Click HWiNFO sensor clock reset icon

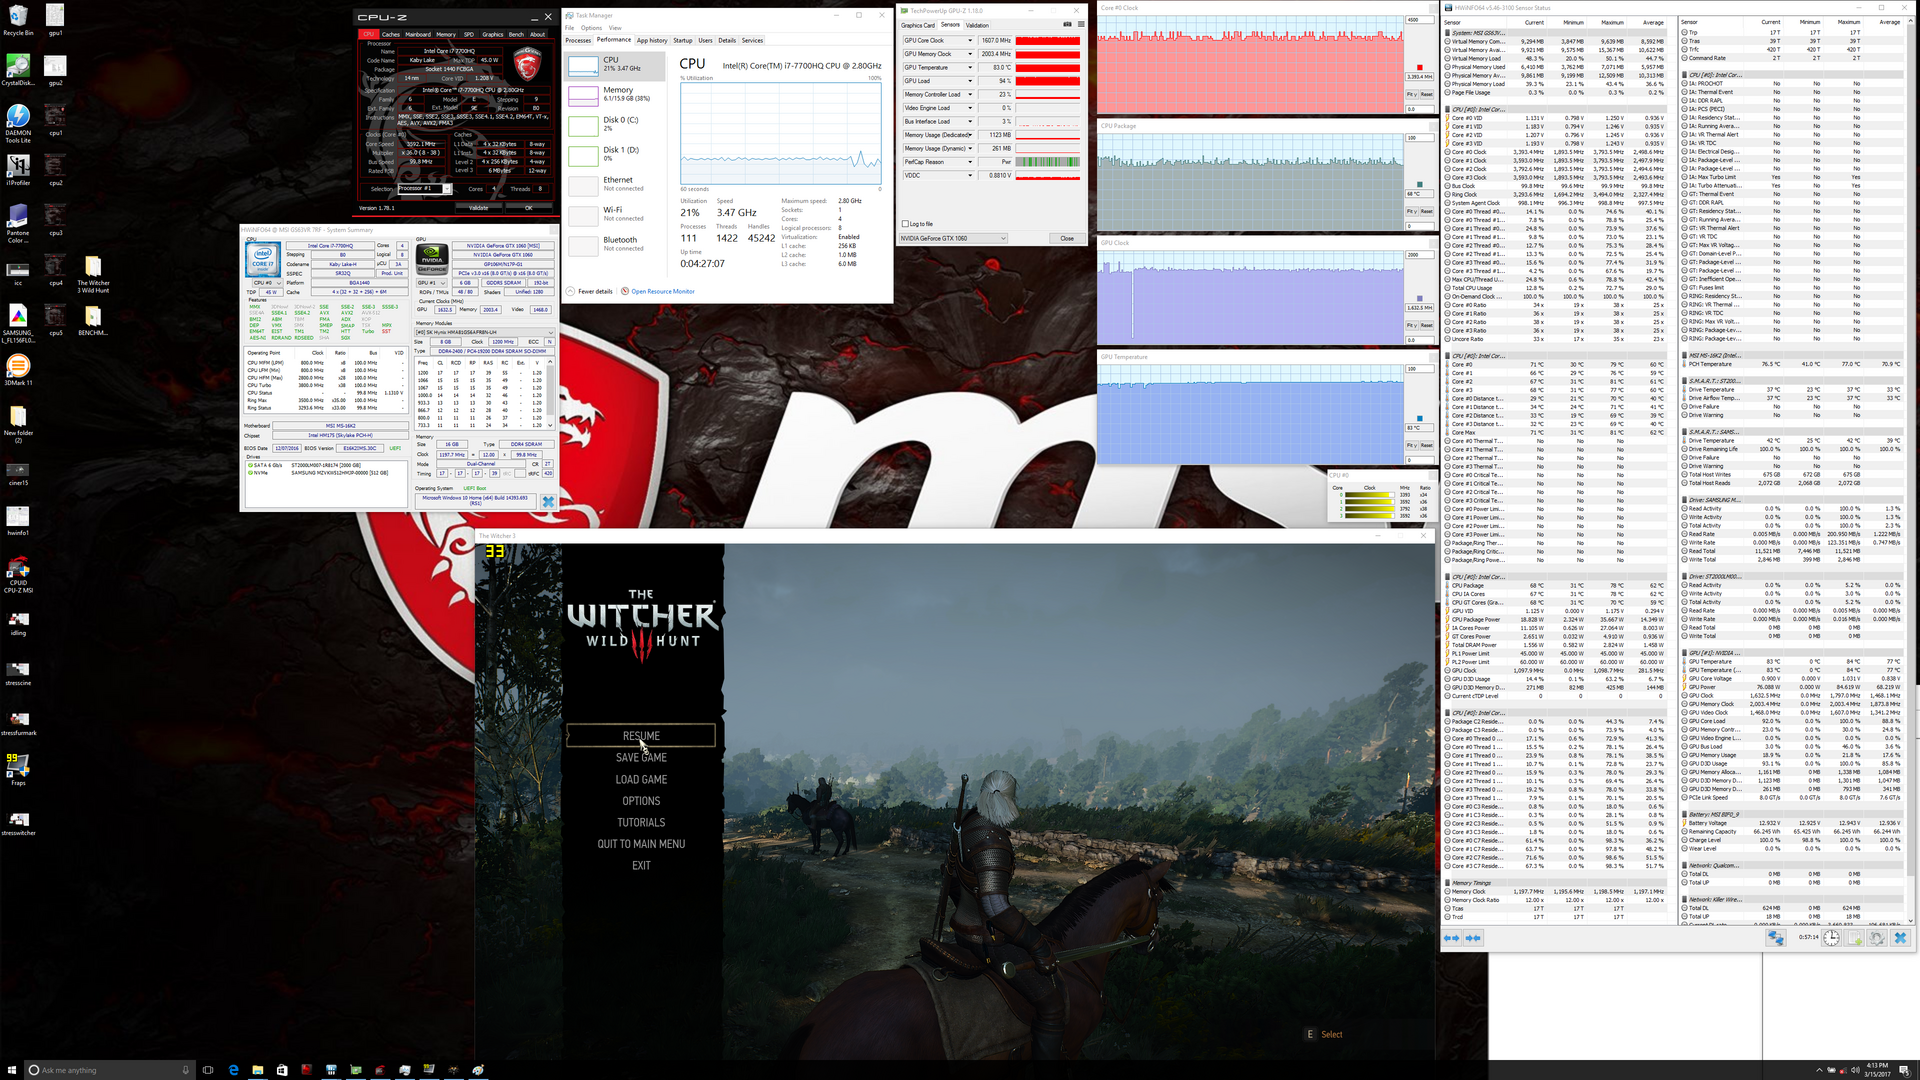1831,938
